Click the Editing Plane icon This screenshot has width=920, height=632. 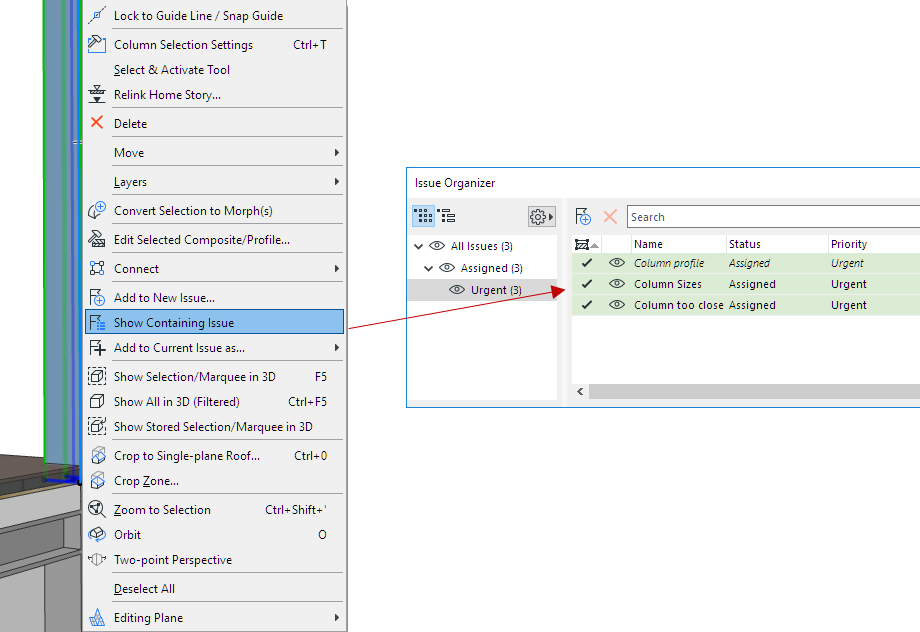pyautogui.click(x=97, y=617)
